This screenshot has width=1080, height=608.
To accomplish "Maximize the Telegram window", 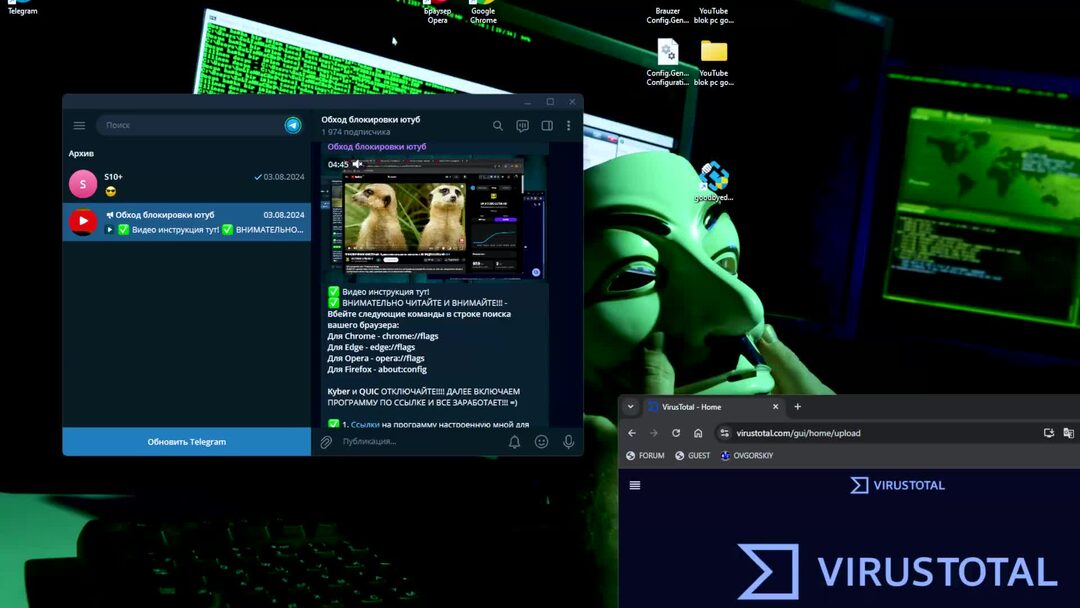I will (550, 102).
